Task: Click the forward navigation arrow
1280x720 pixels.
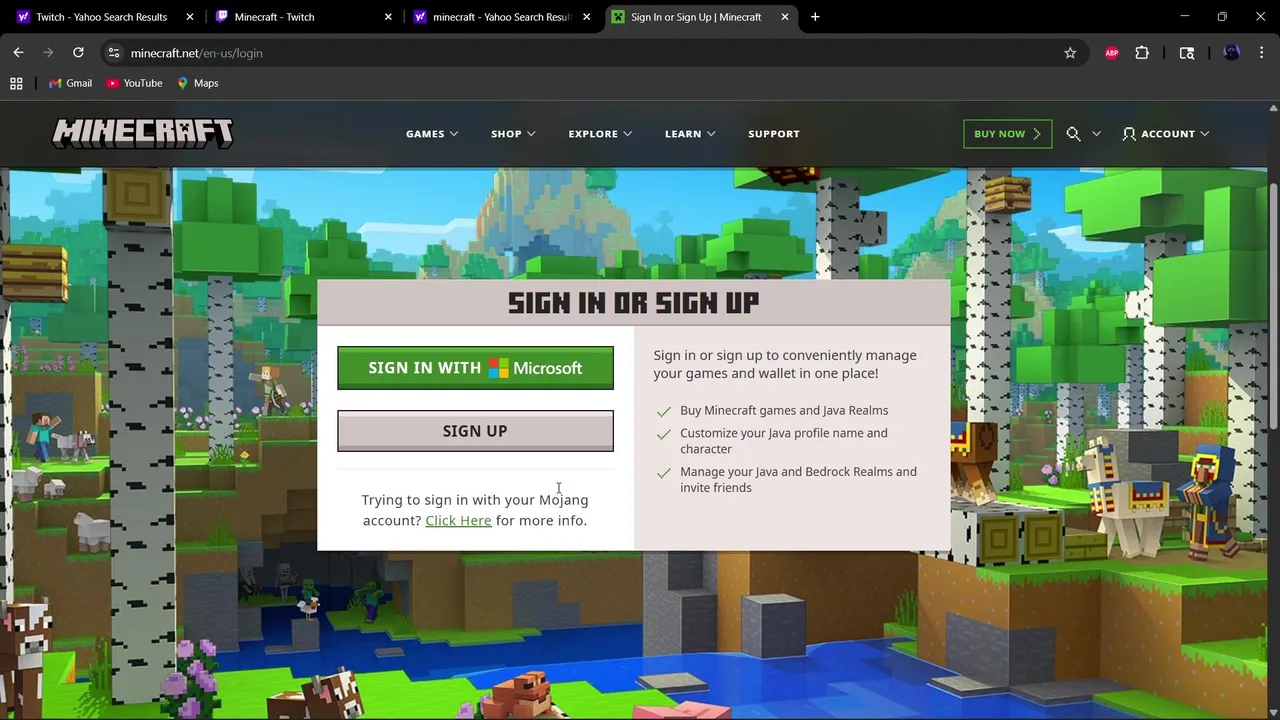Action: 48,53
